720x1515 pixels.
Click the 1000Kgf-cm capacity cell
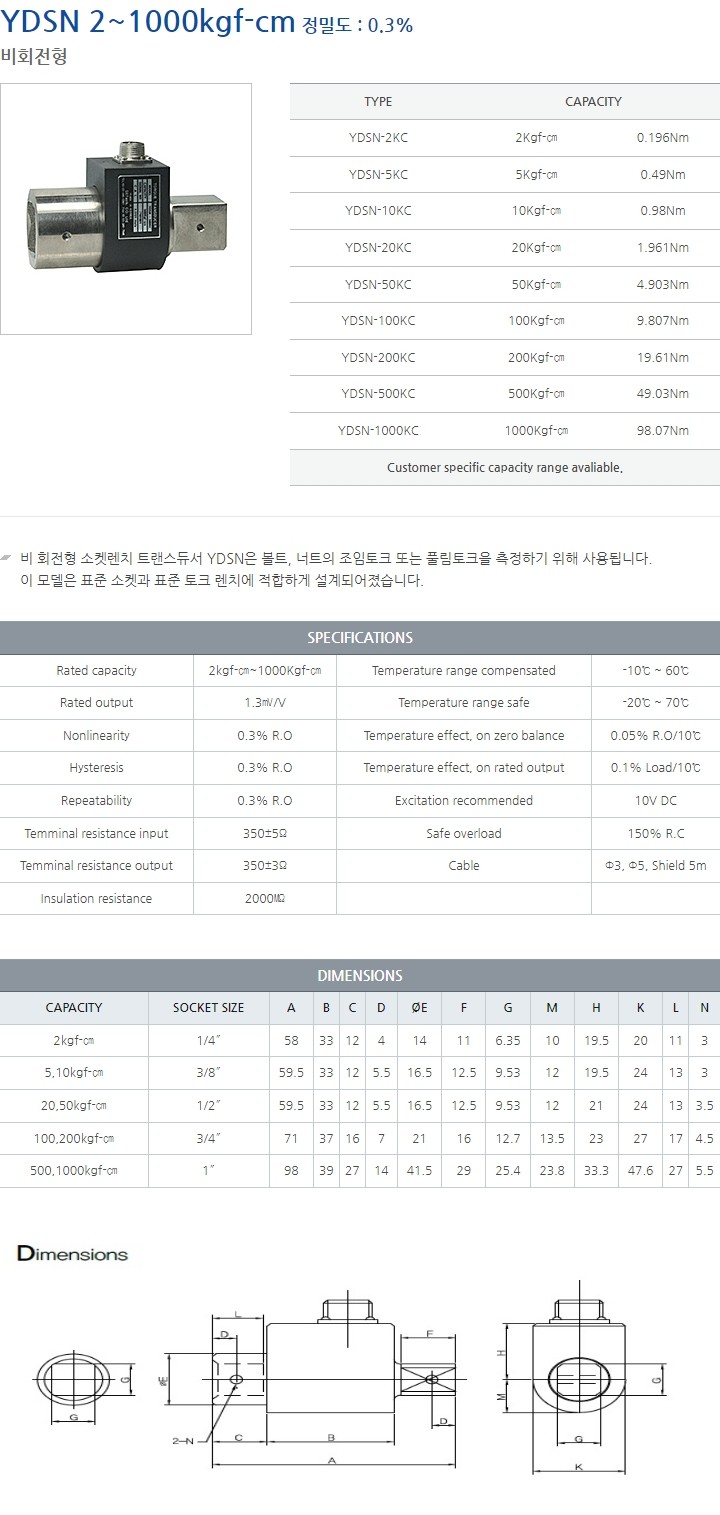click(x=536, y=430)
